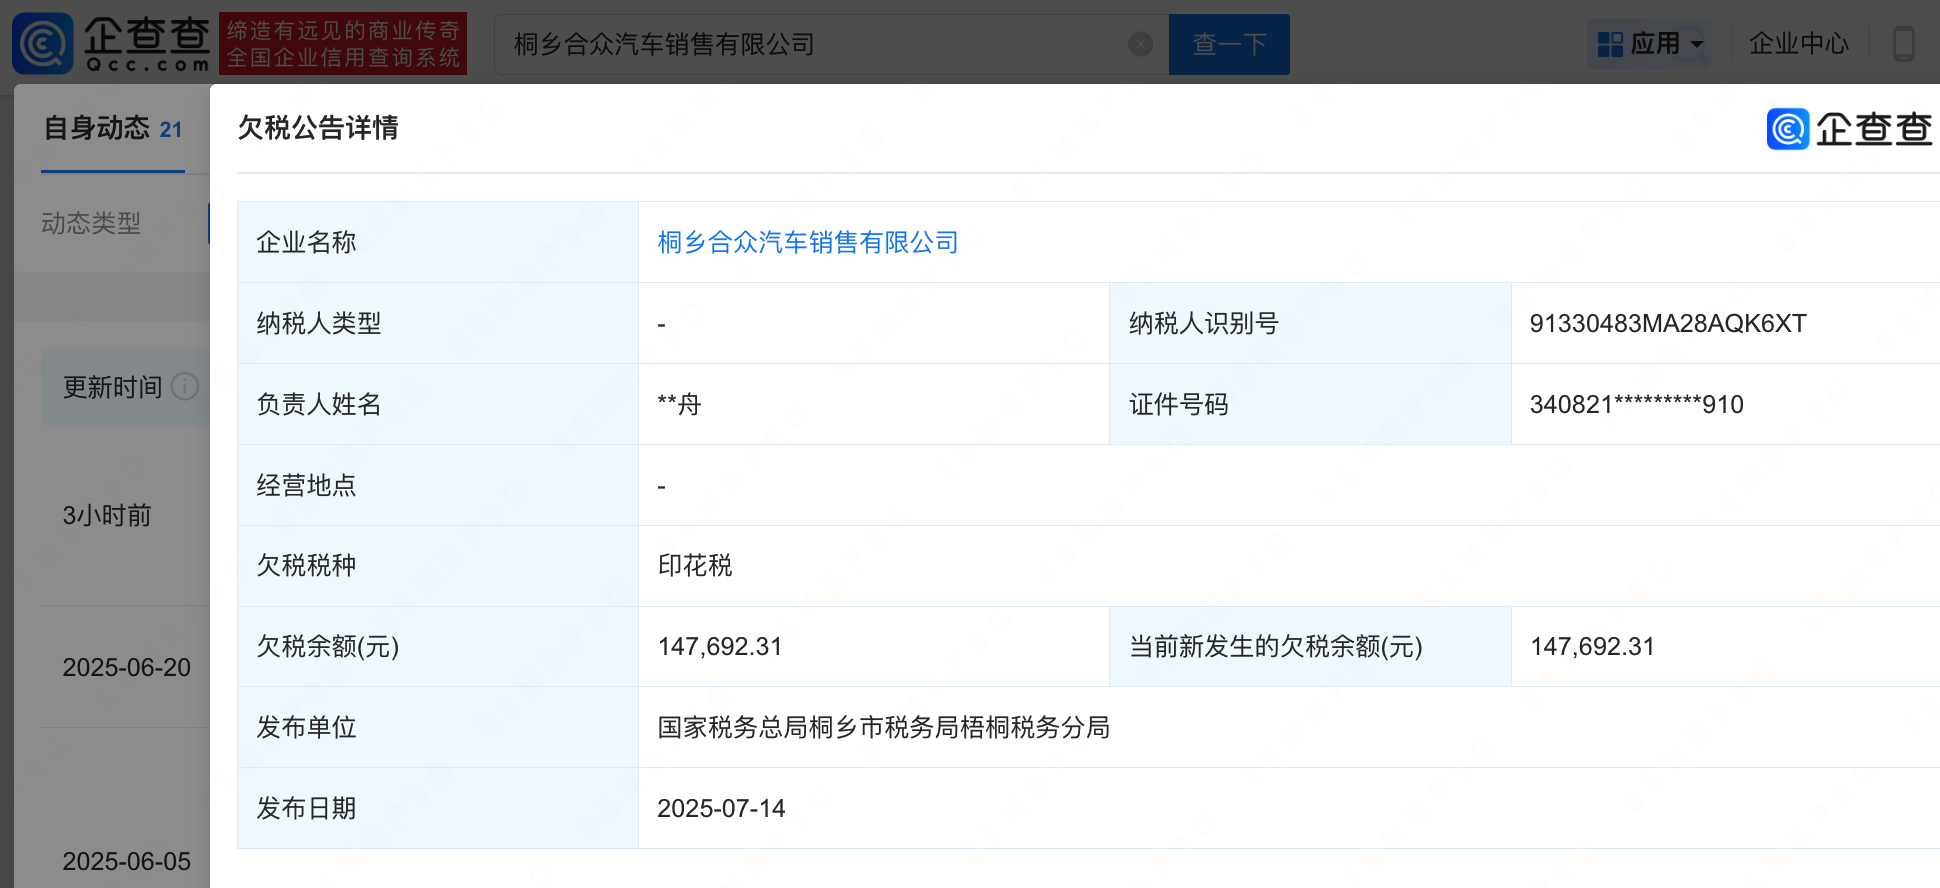Screen dimensions: 1940x888
Task: Click the 欠税公告详情 dialog title
Action: point(318,128)
